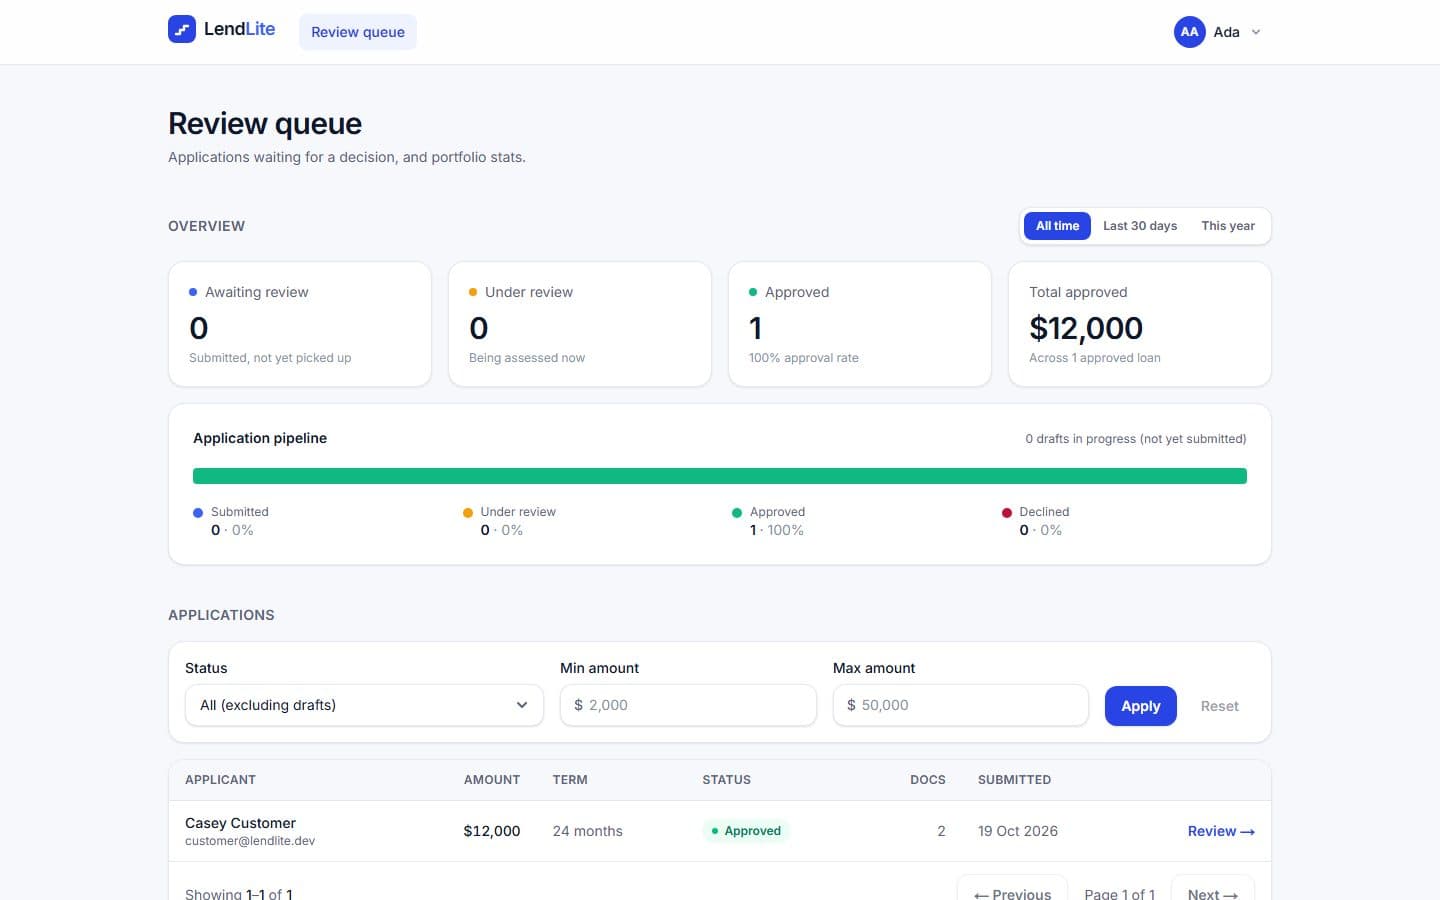Click the 19 Oct 2026 submitted date
The width and height of the screenshot is (1440, 900).
coord(1018,831)
